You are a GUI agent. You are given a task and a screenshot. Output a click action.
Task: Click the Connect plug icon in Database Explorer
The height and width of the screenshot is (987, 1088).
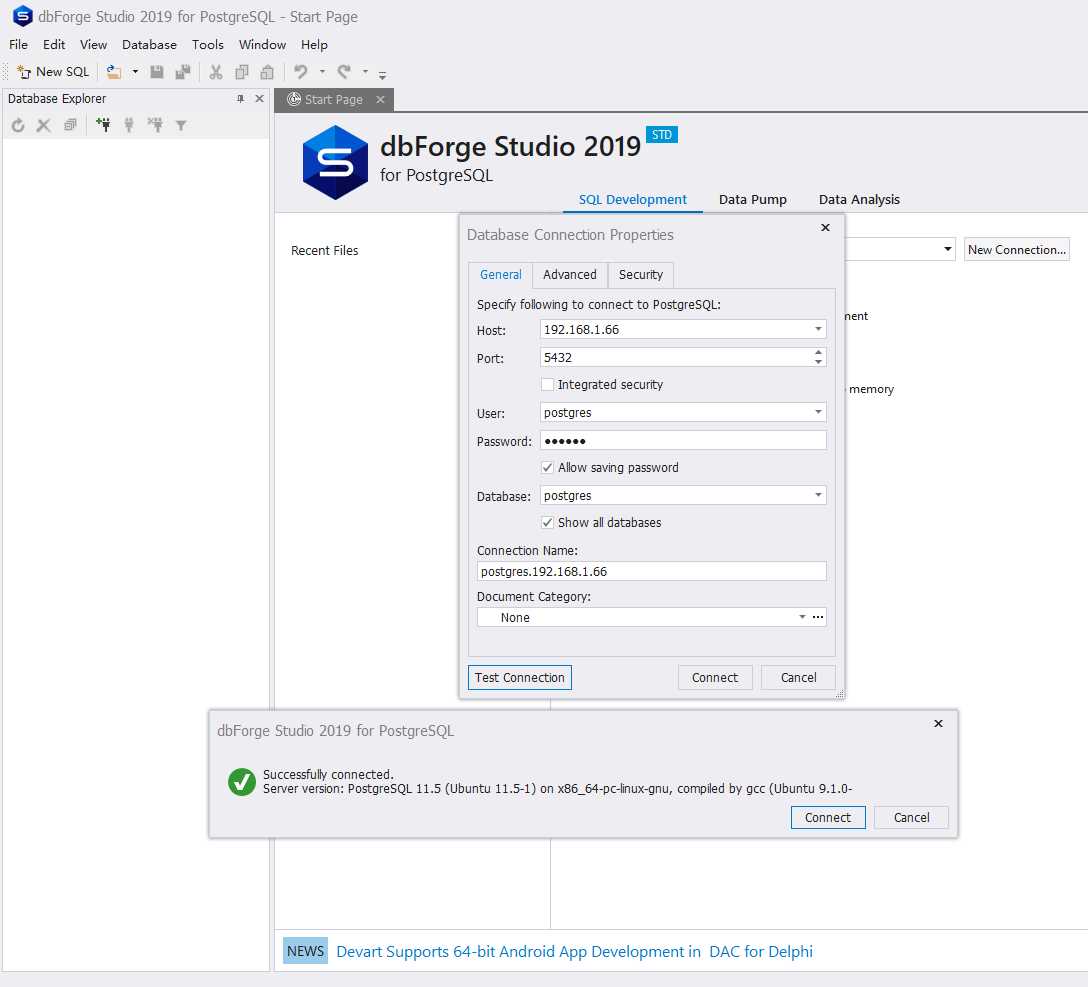pyautogui.click(x=129, y=125)
